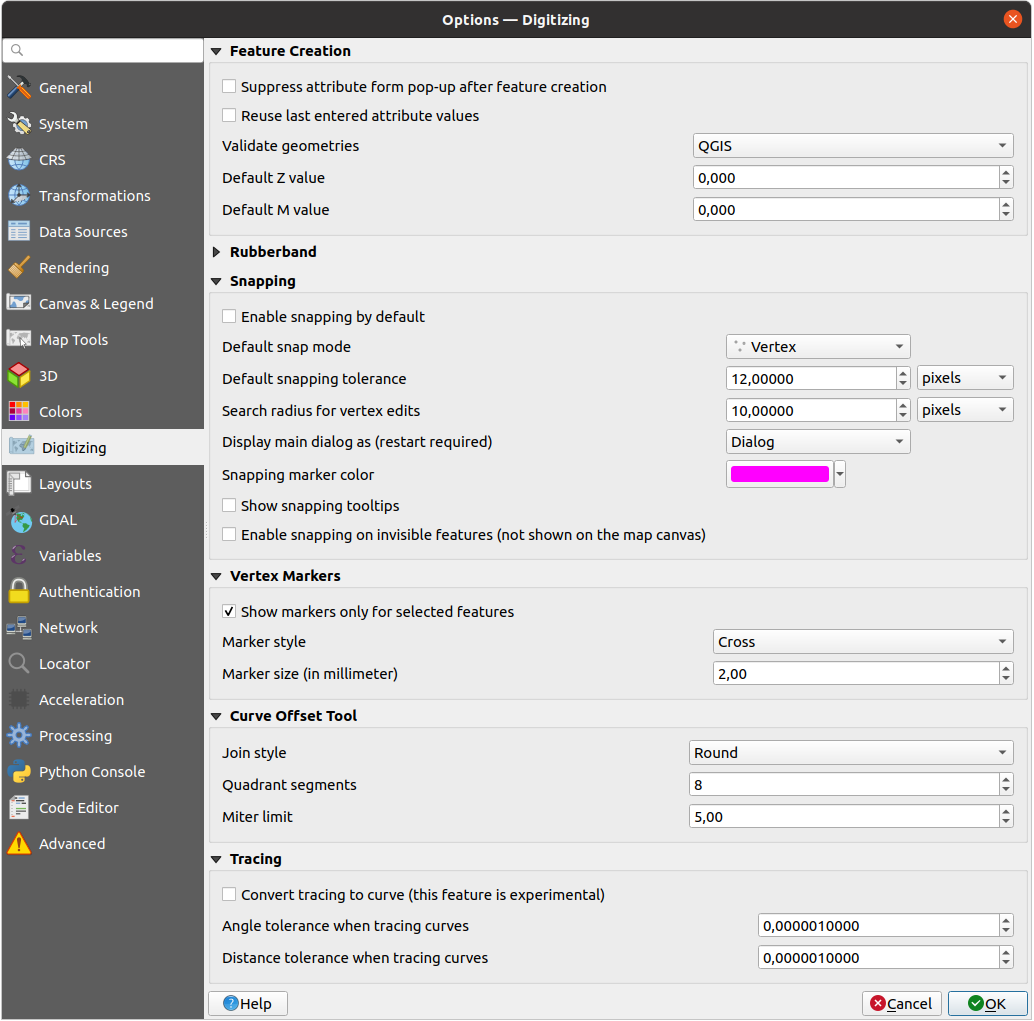The image size is (1034, 1021).
Task: Open the Advanced settings tab
Action: pyautogui.click(x=73, y=843)
